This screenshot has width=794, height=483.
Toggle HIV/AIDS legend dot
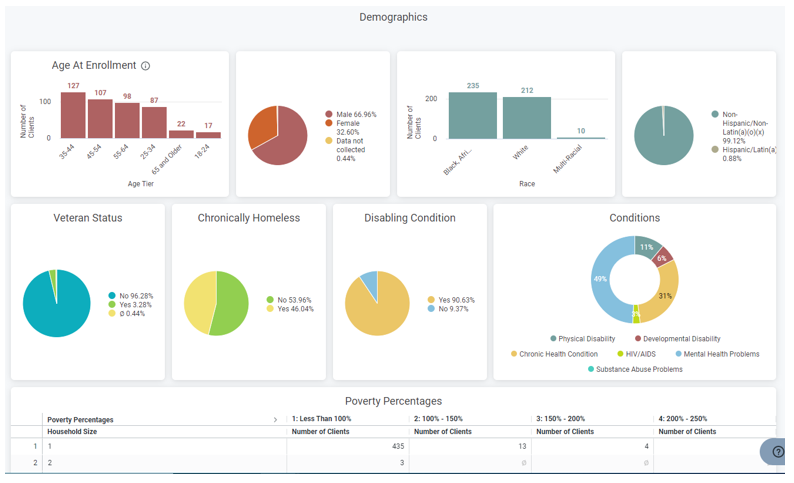(620, 354)
